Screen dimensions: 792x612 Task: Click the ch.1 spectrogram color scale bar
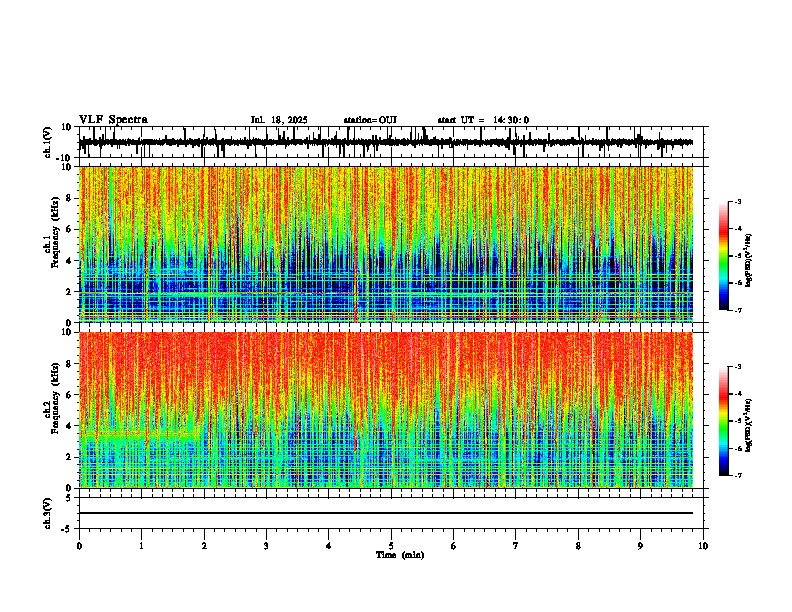[x=723, y=256]
